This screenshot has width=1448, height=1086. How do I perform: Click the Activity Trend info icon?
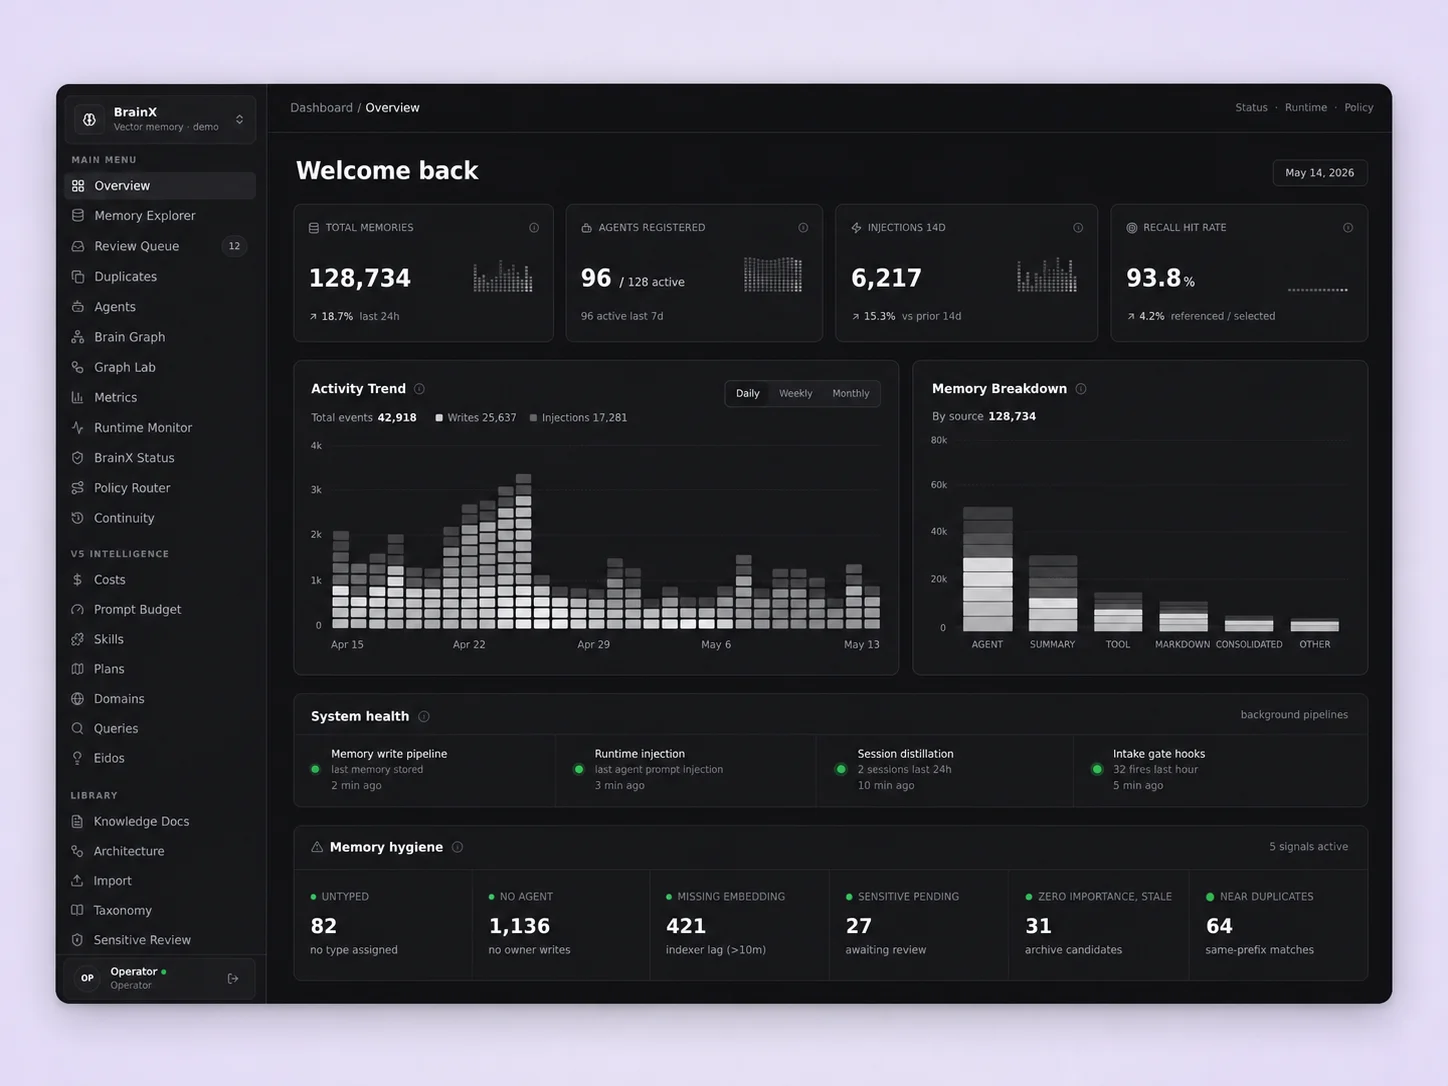(420, 389)
